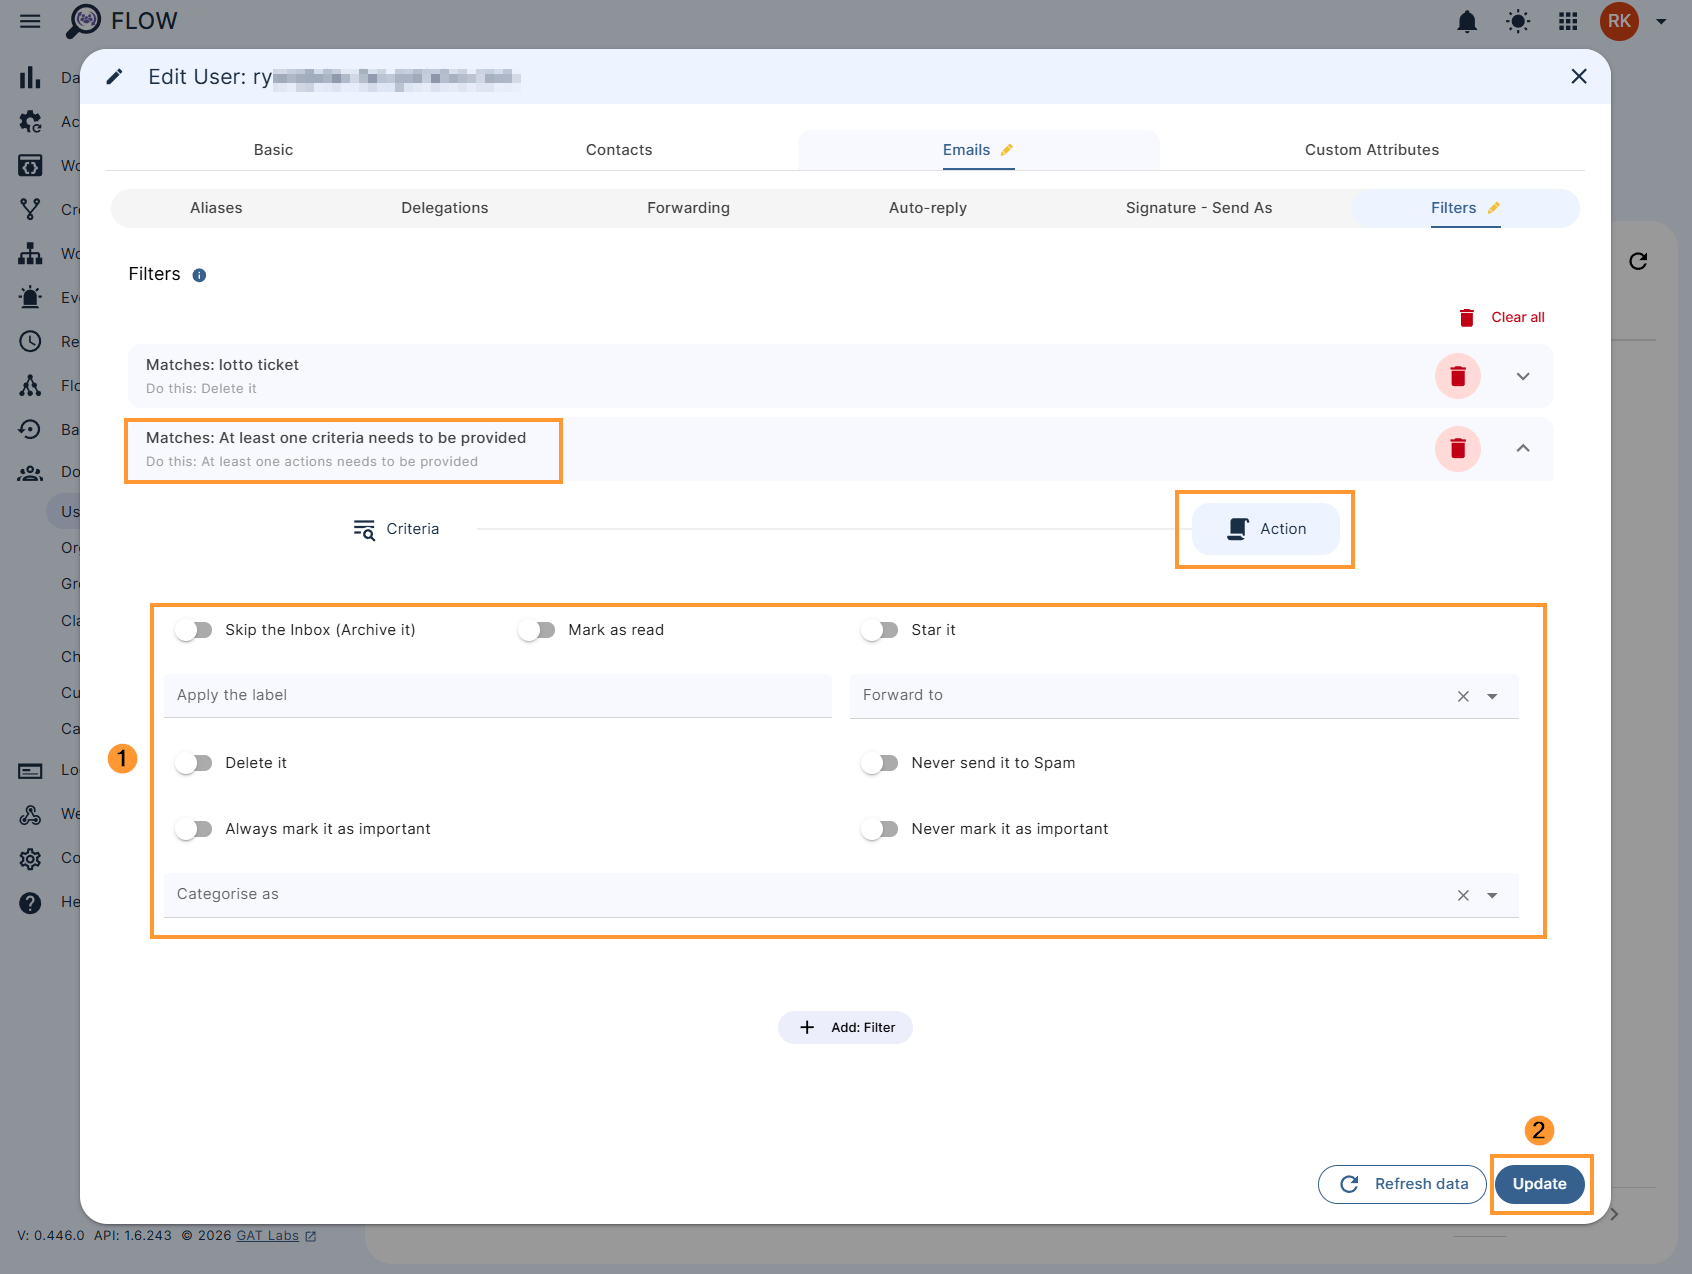Clear the Forward to field
Viewport: 1692px width, 1274px height.
(x=1463, y=696)
